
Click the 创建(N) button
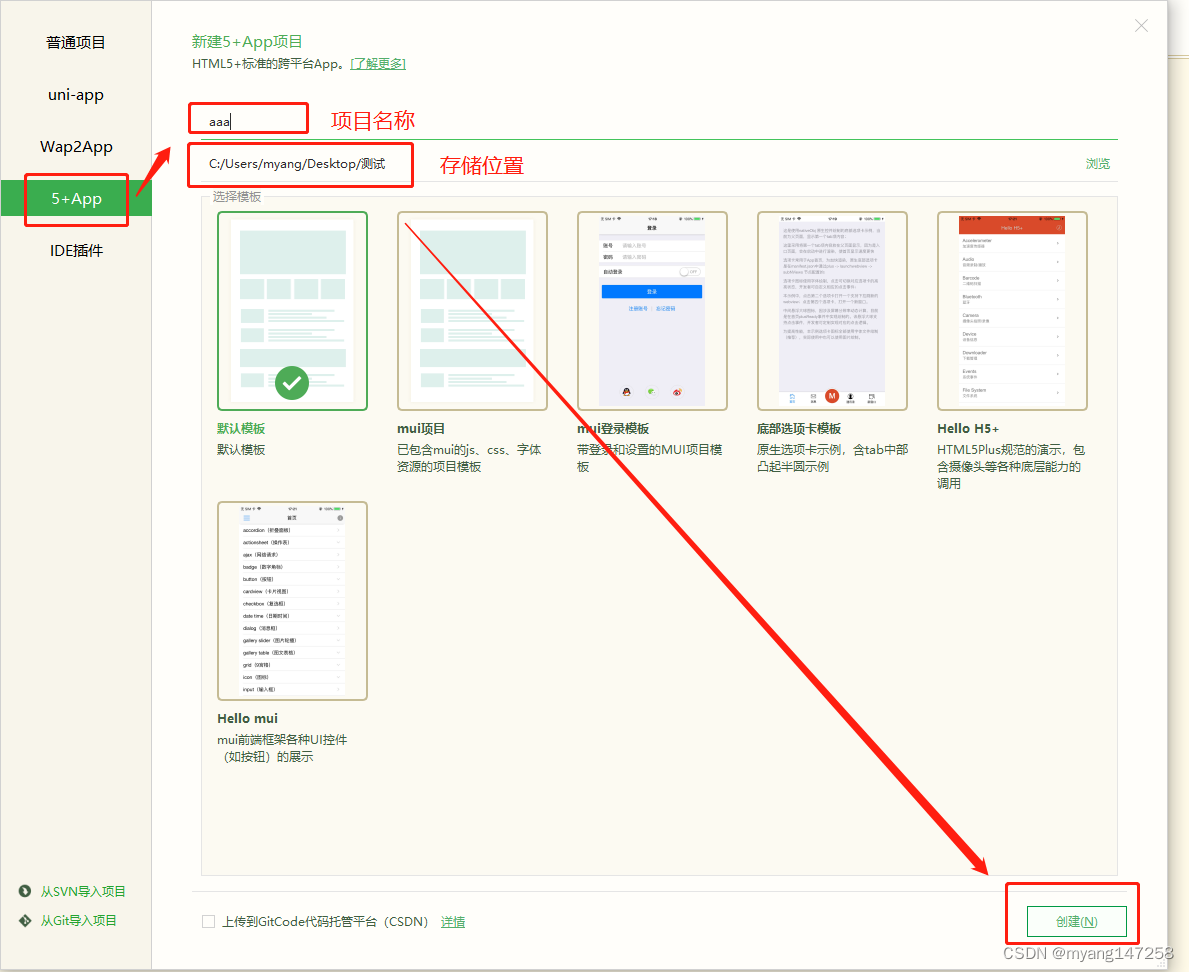point(1077,921)
